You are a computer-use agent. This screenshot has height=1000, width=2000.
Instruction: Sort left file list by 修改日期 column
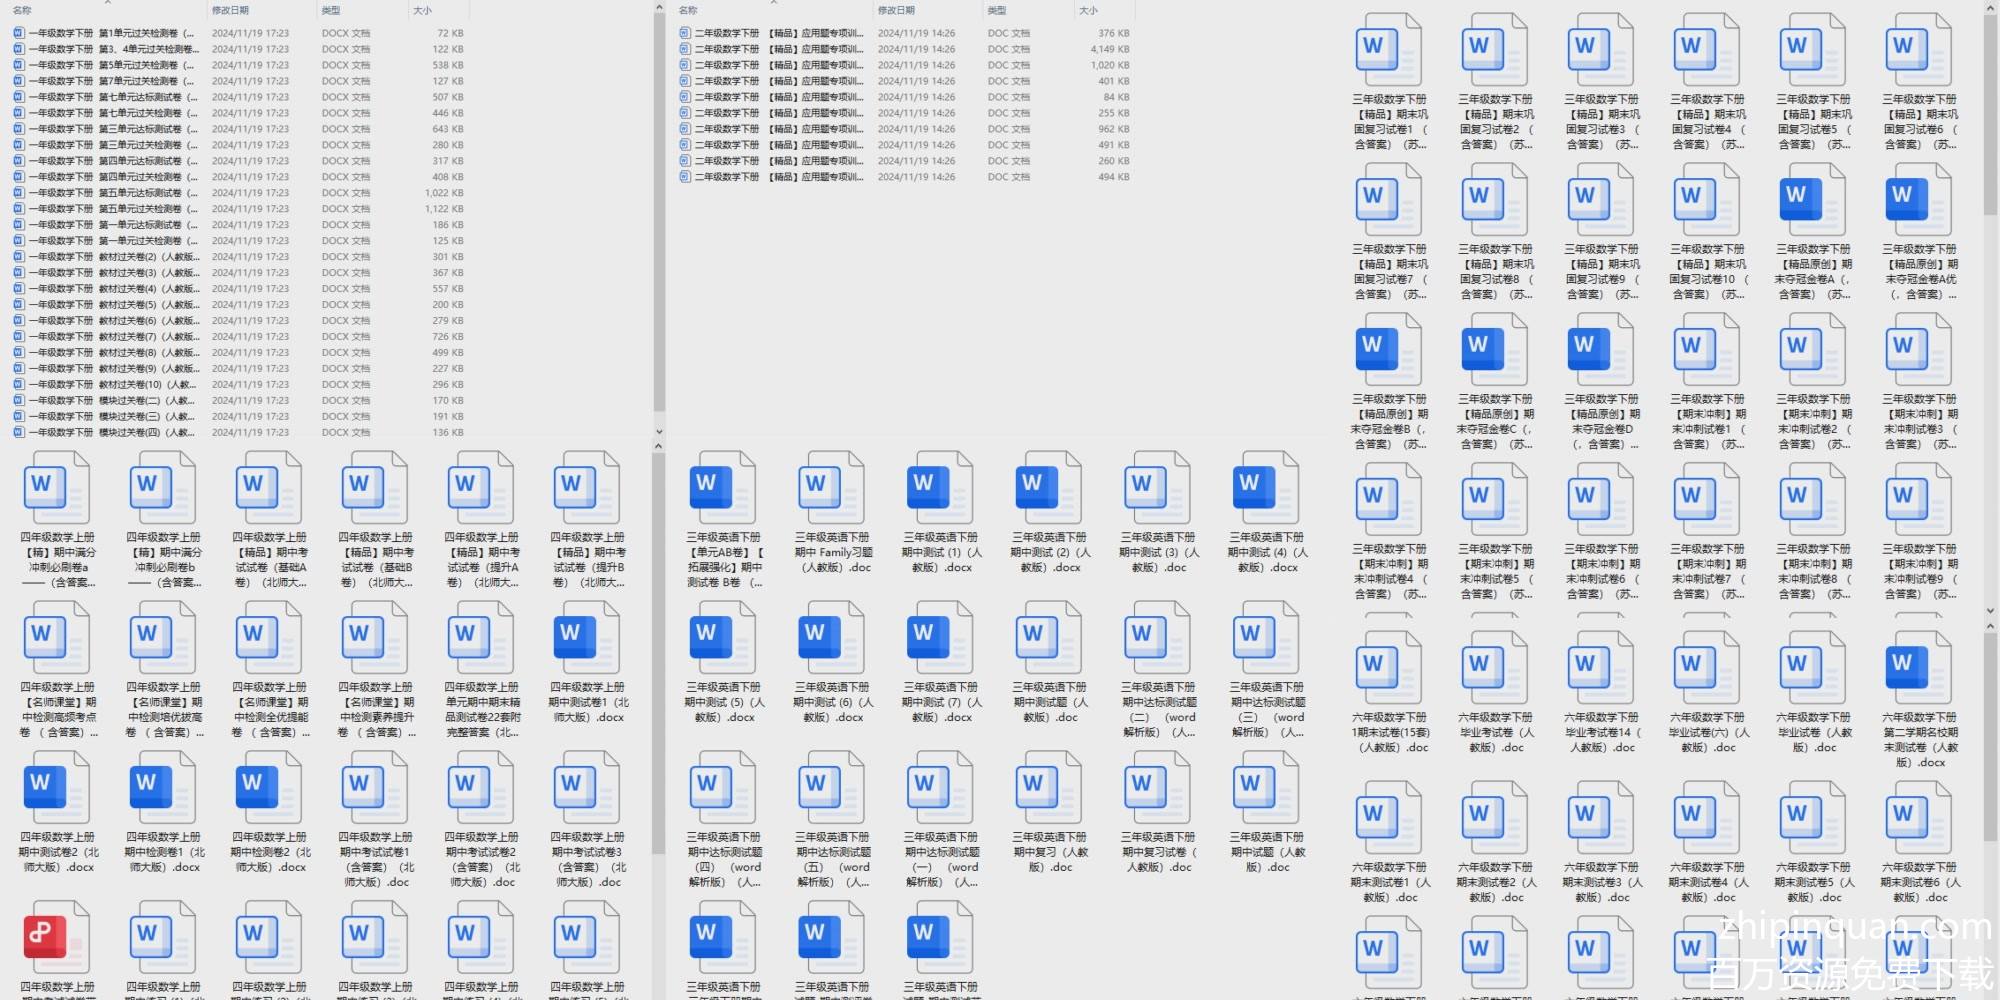[230, 10]
